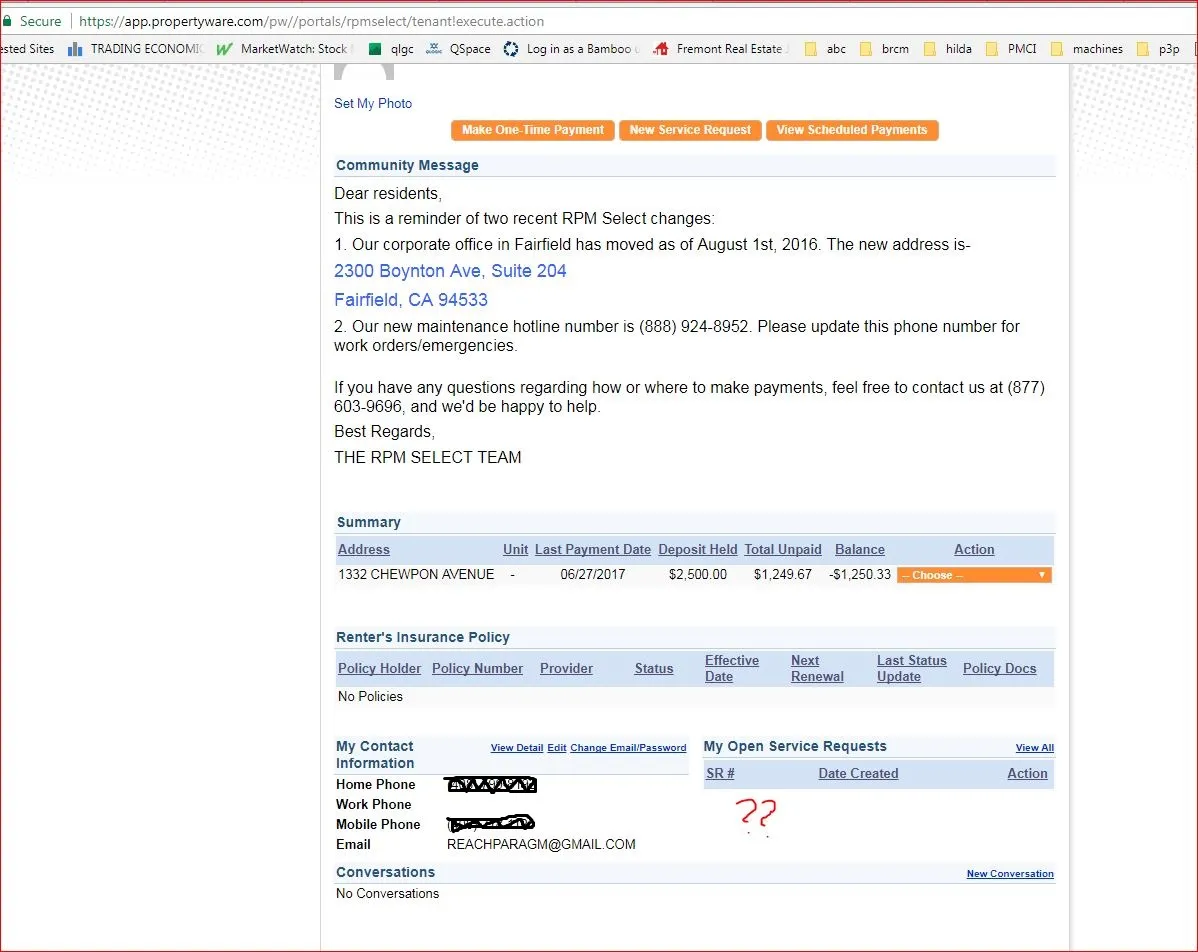Start a New Conversation

coord(1010,874)
